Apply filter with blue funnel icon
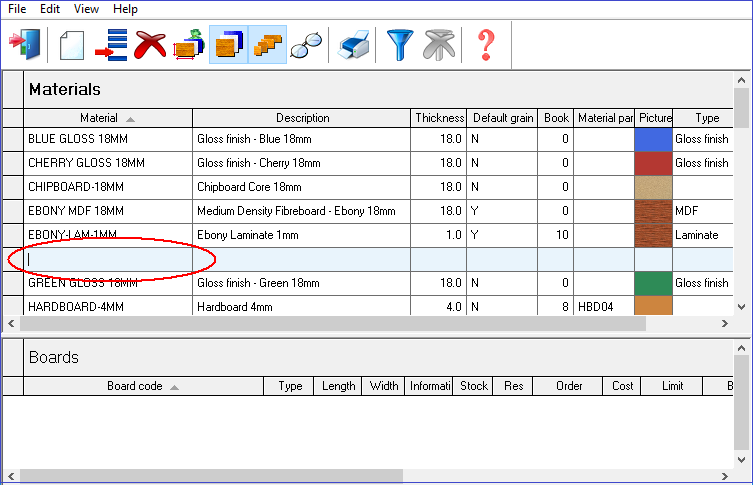 click(x=400, y=45)
